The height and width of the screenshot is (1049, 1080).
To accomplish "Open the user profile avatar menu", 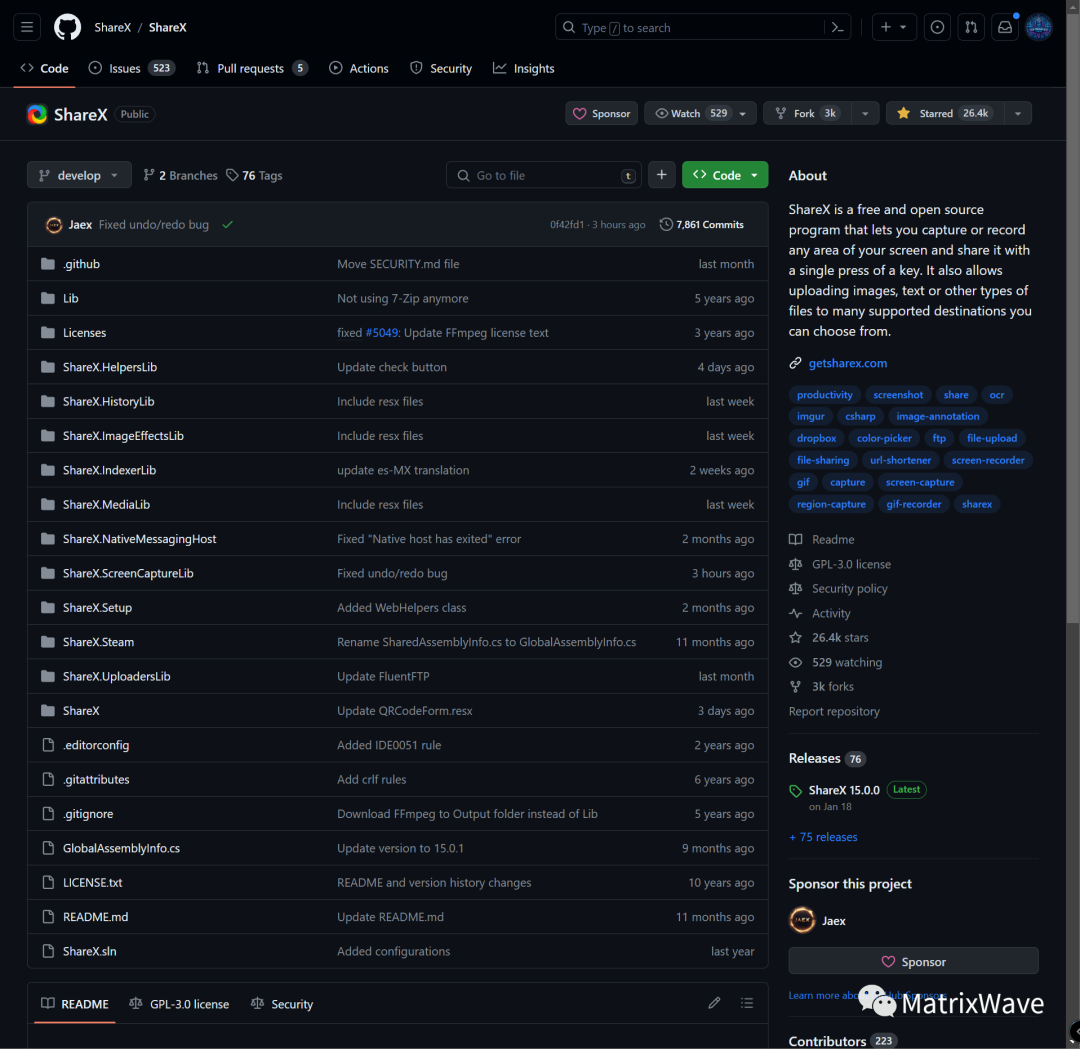I will (1039, 28).
